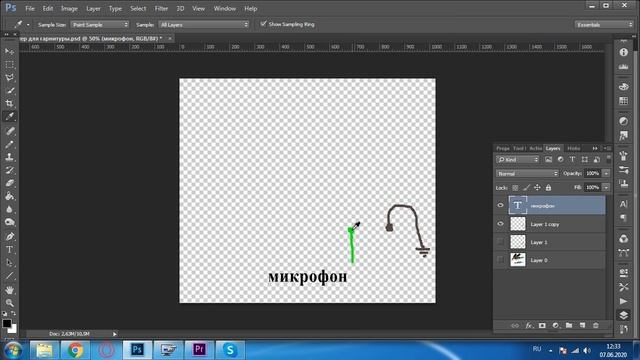Filter layers by type layers
This screenshot has width=640, height=360.
(572, 160)
